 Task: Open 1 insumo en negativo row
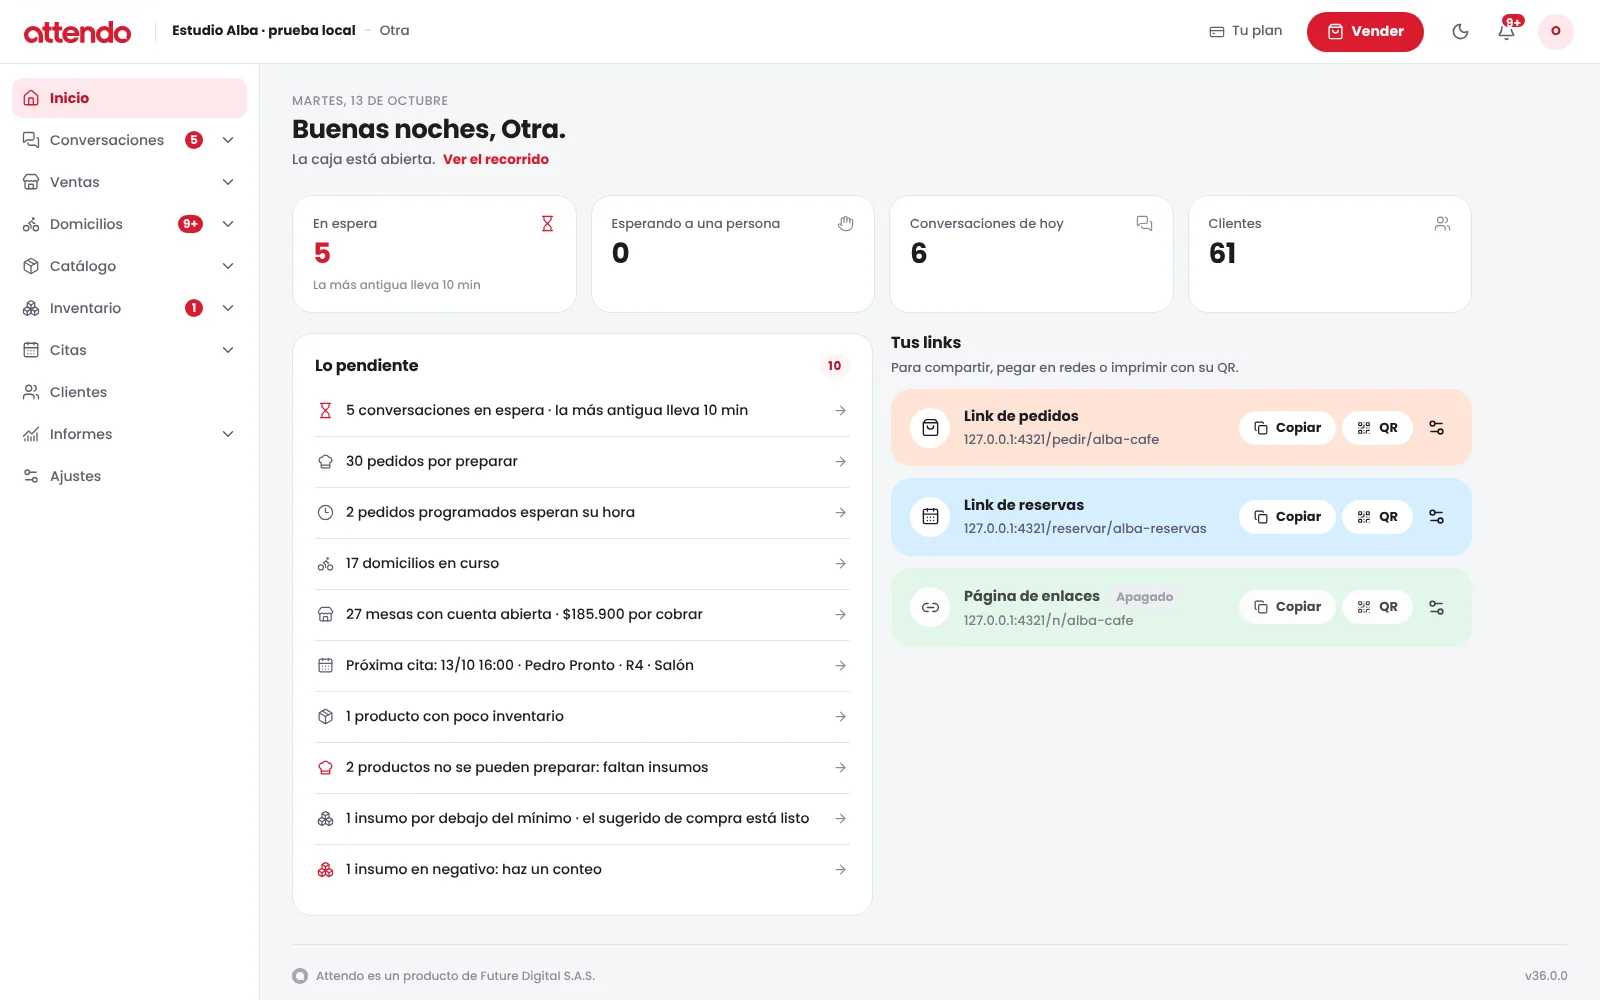tap(582, 870)
